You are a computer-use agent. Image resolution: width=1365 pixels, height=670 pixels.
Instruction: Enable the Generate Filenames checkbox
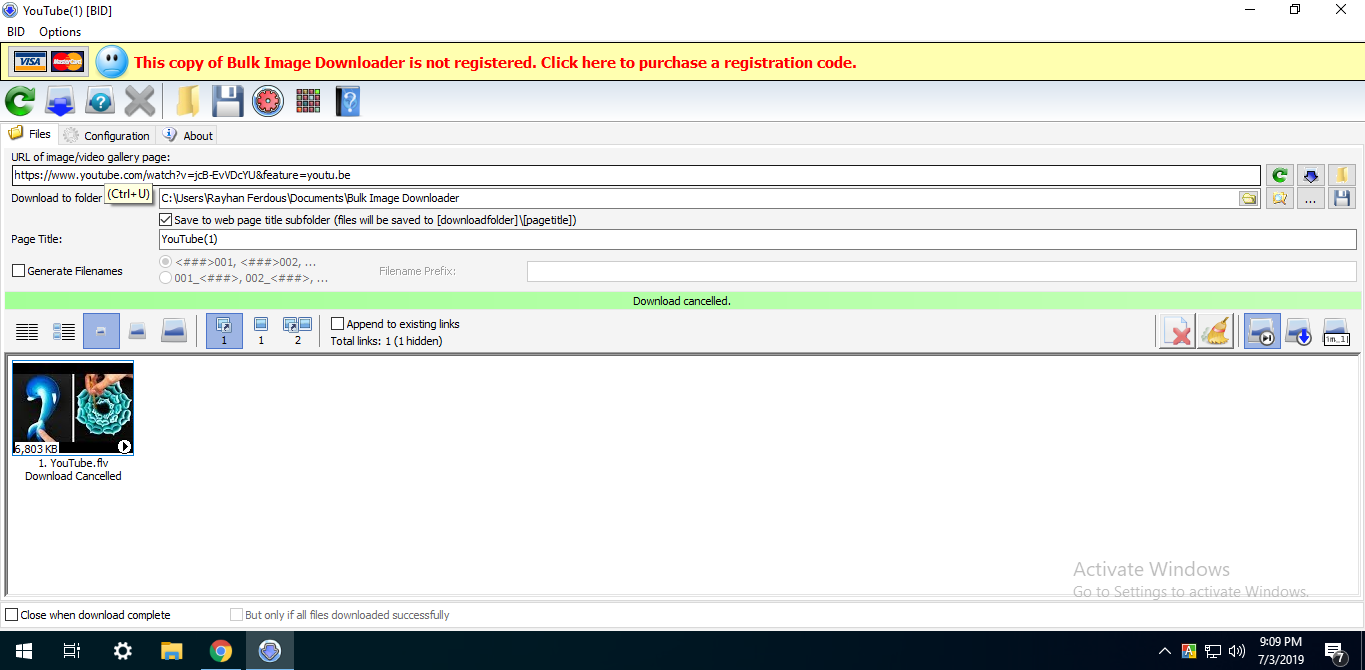18,271
